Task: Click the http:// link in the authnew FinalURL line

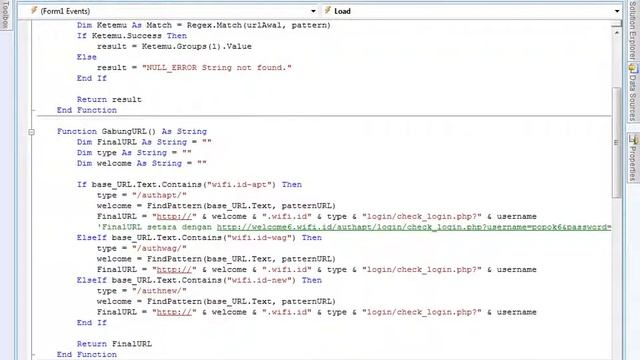Action: [x=174, y=312]
